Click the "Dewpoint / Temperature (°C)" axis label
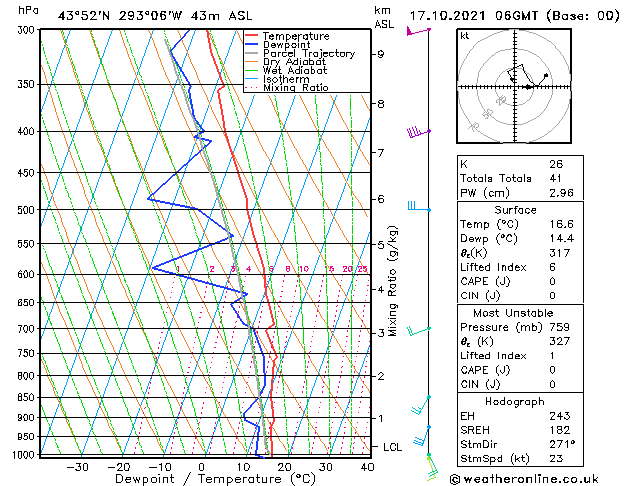 pos(215,479)
